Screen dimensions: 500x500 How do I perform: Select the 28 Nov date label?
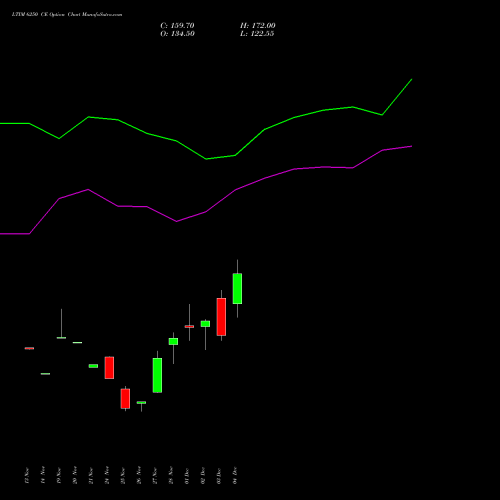tap(171, 475)
